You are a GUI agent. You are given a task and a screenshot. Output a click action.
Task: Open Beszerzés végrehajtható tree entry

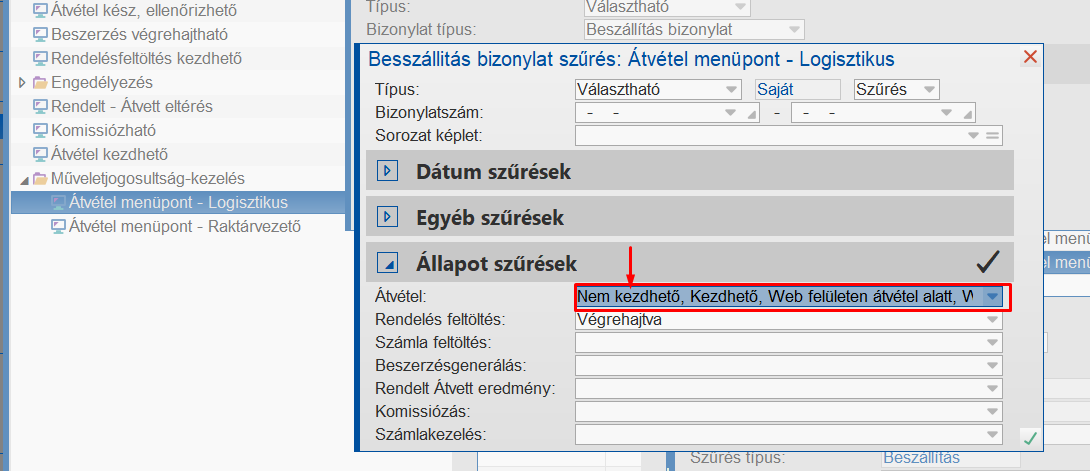click(x=139, y=33)
